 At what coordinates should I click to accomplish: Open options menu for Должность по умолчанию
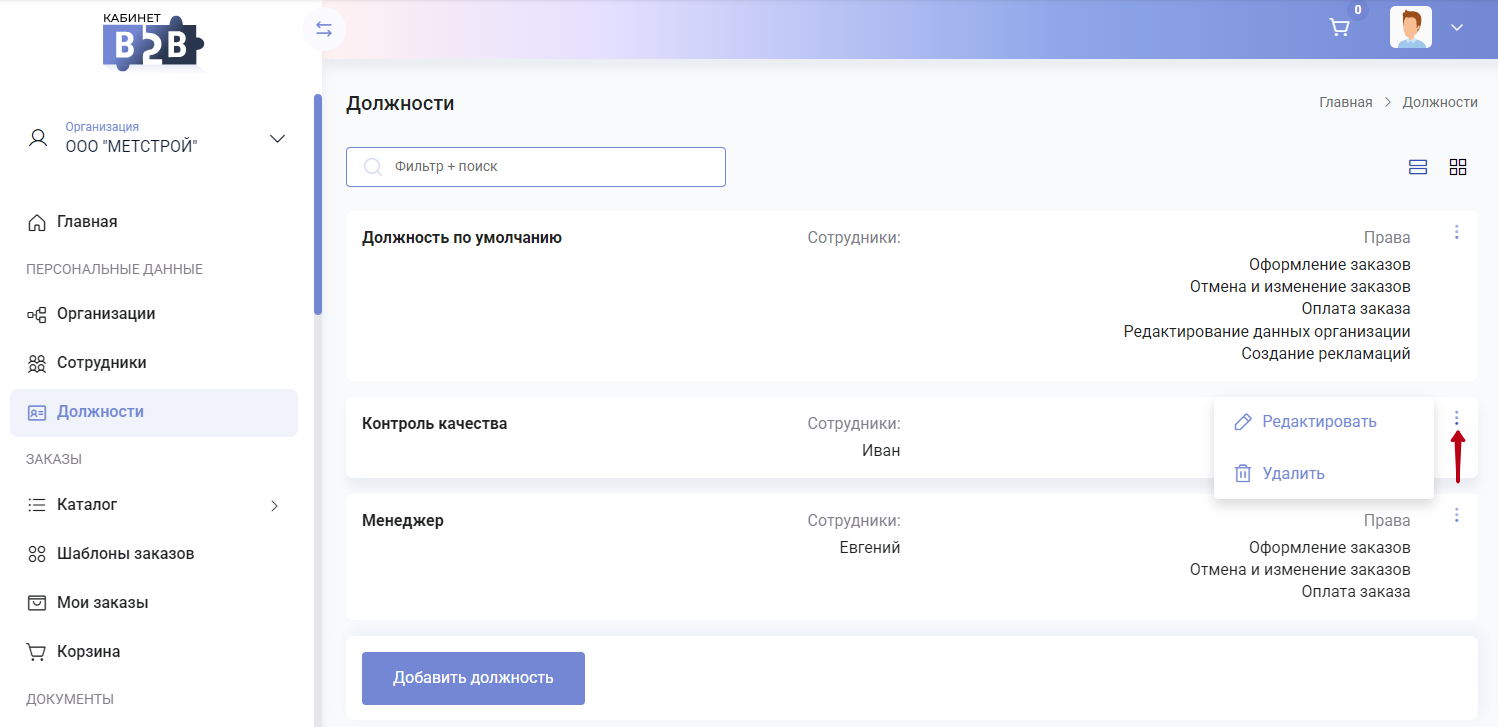pos(1456,232)
